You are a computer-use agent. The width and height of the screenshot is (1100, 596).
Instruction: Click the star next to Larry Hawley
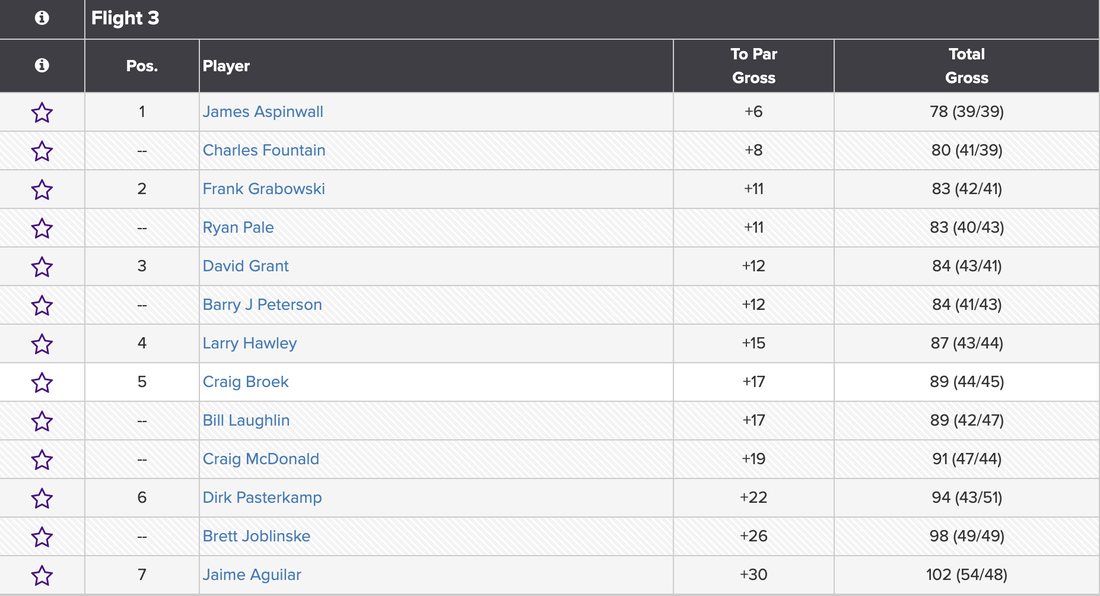[x=42, y=344]
